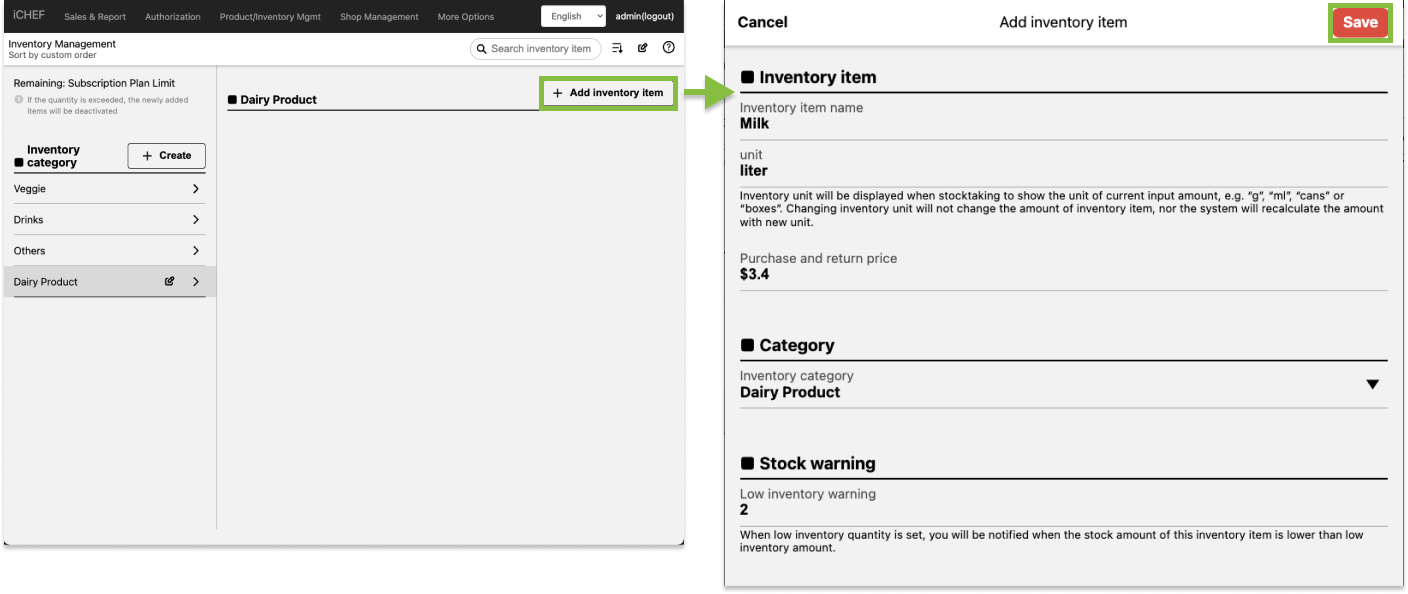The image size is (1408, 594).
Task: Expand the Others category chevron
Action: pos(196,251)
